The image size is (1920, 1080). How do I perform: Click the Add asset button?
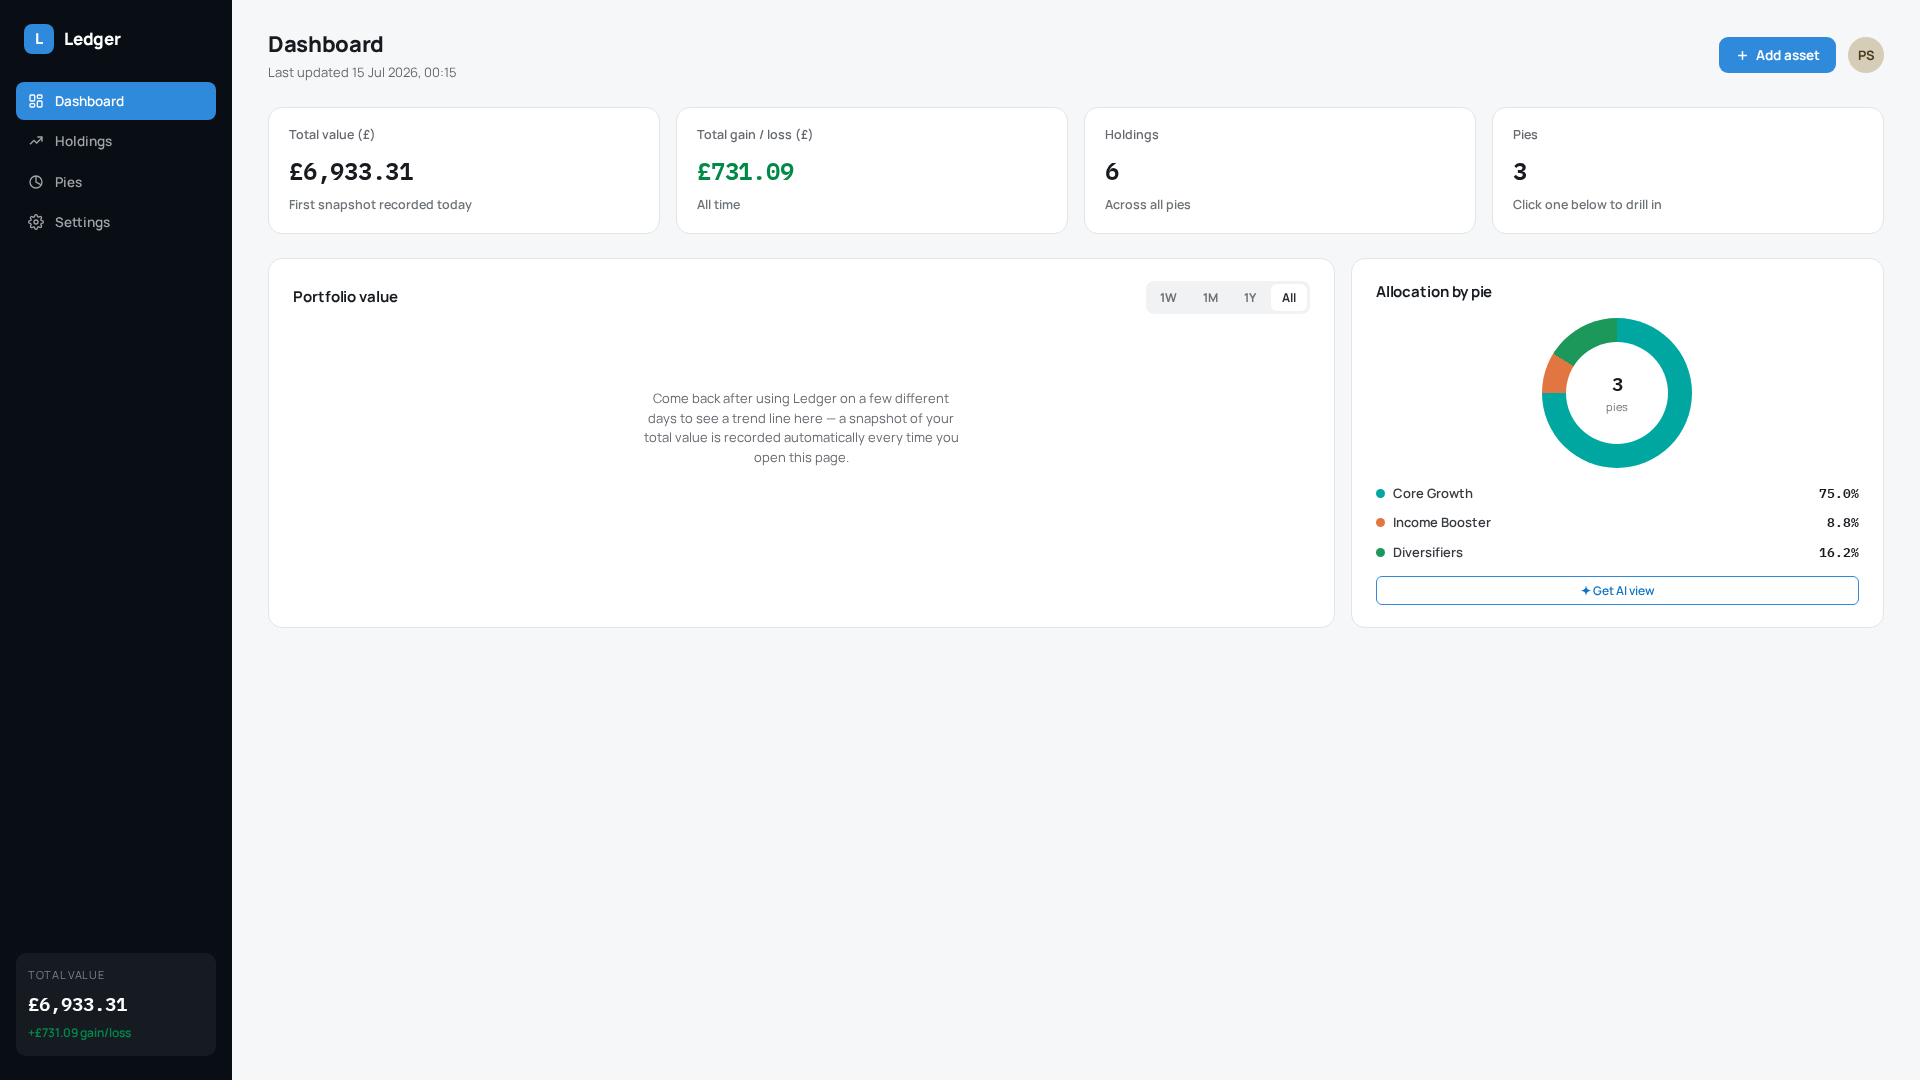1777,55
